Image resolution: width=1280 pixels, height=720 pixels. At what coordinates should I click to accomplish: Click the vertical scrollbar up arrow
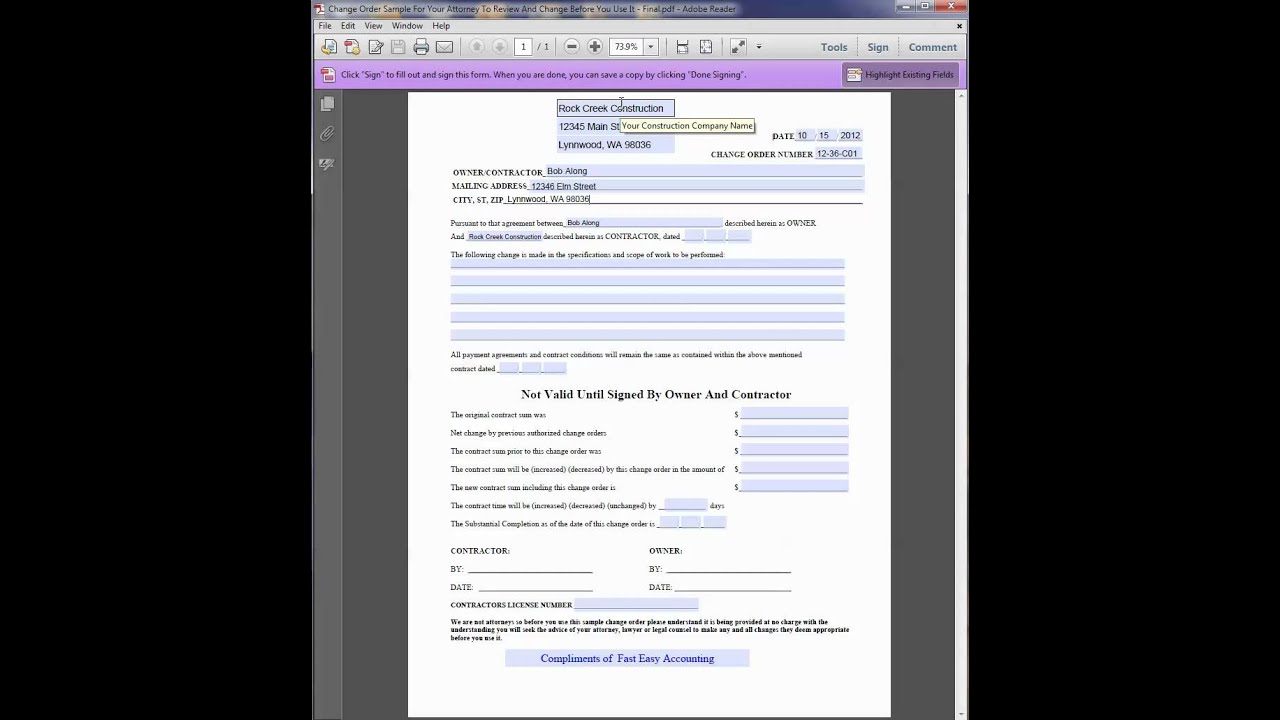pos(961,98)
